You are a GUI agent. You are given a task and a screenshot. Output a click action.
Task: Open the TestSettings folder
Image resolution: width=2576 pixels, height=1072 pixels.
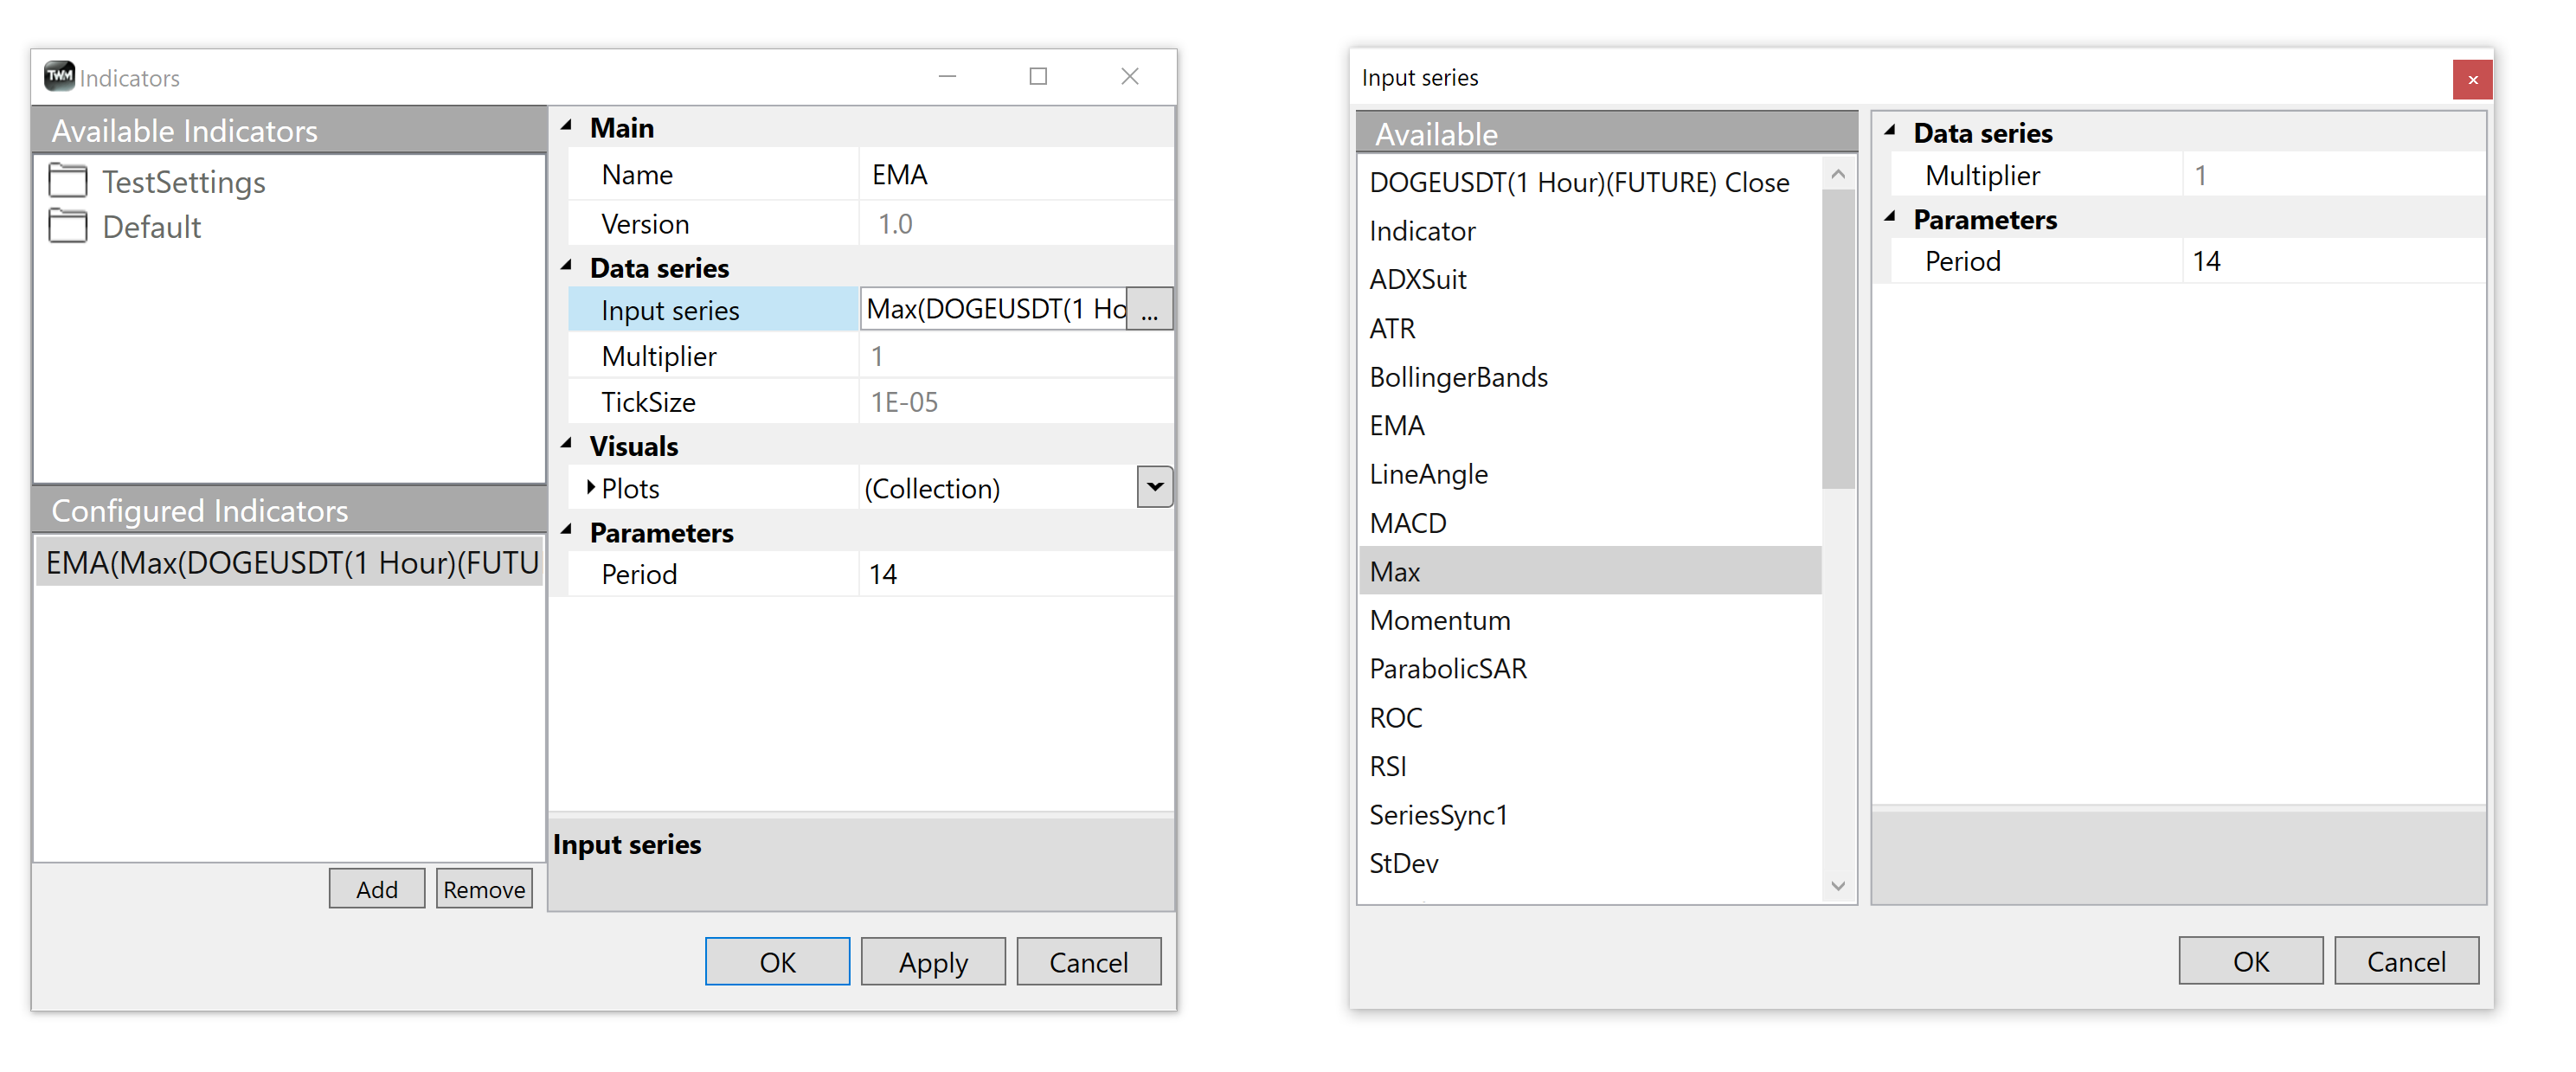(157, 182)
